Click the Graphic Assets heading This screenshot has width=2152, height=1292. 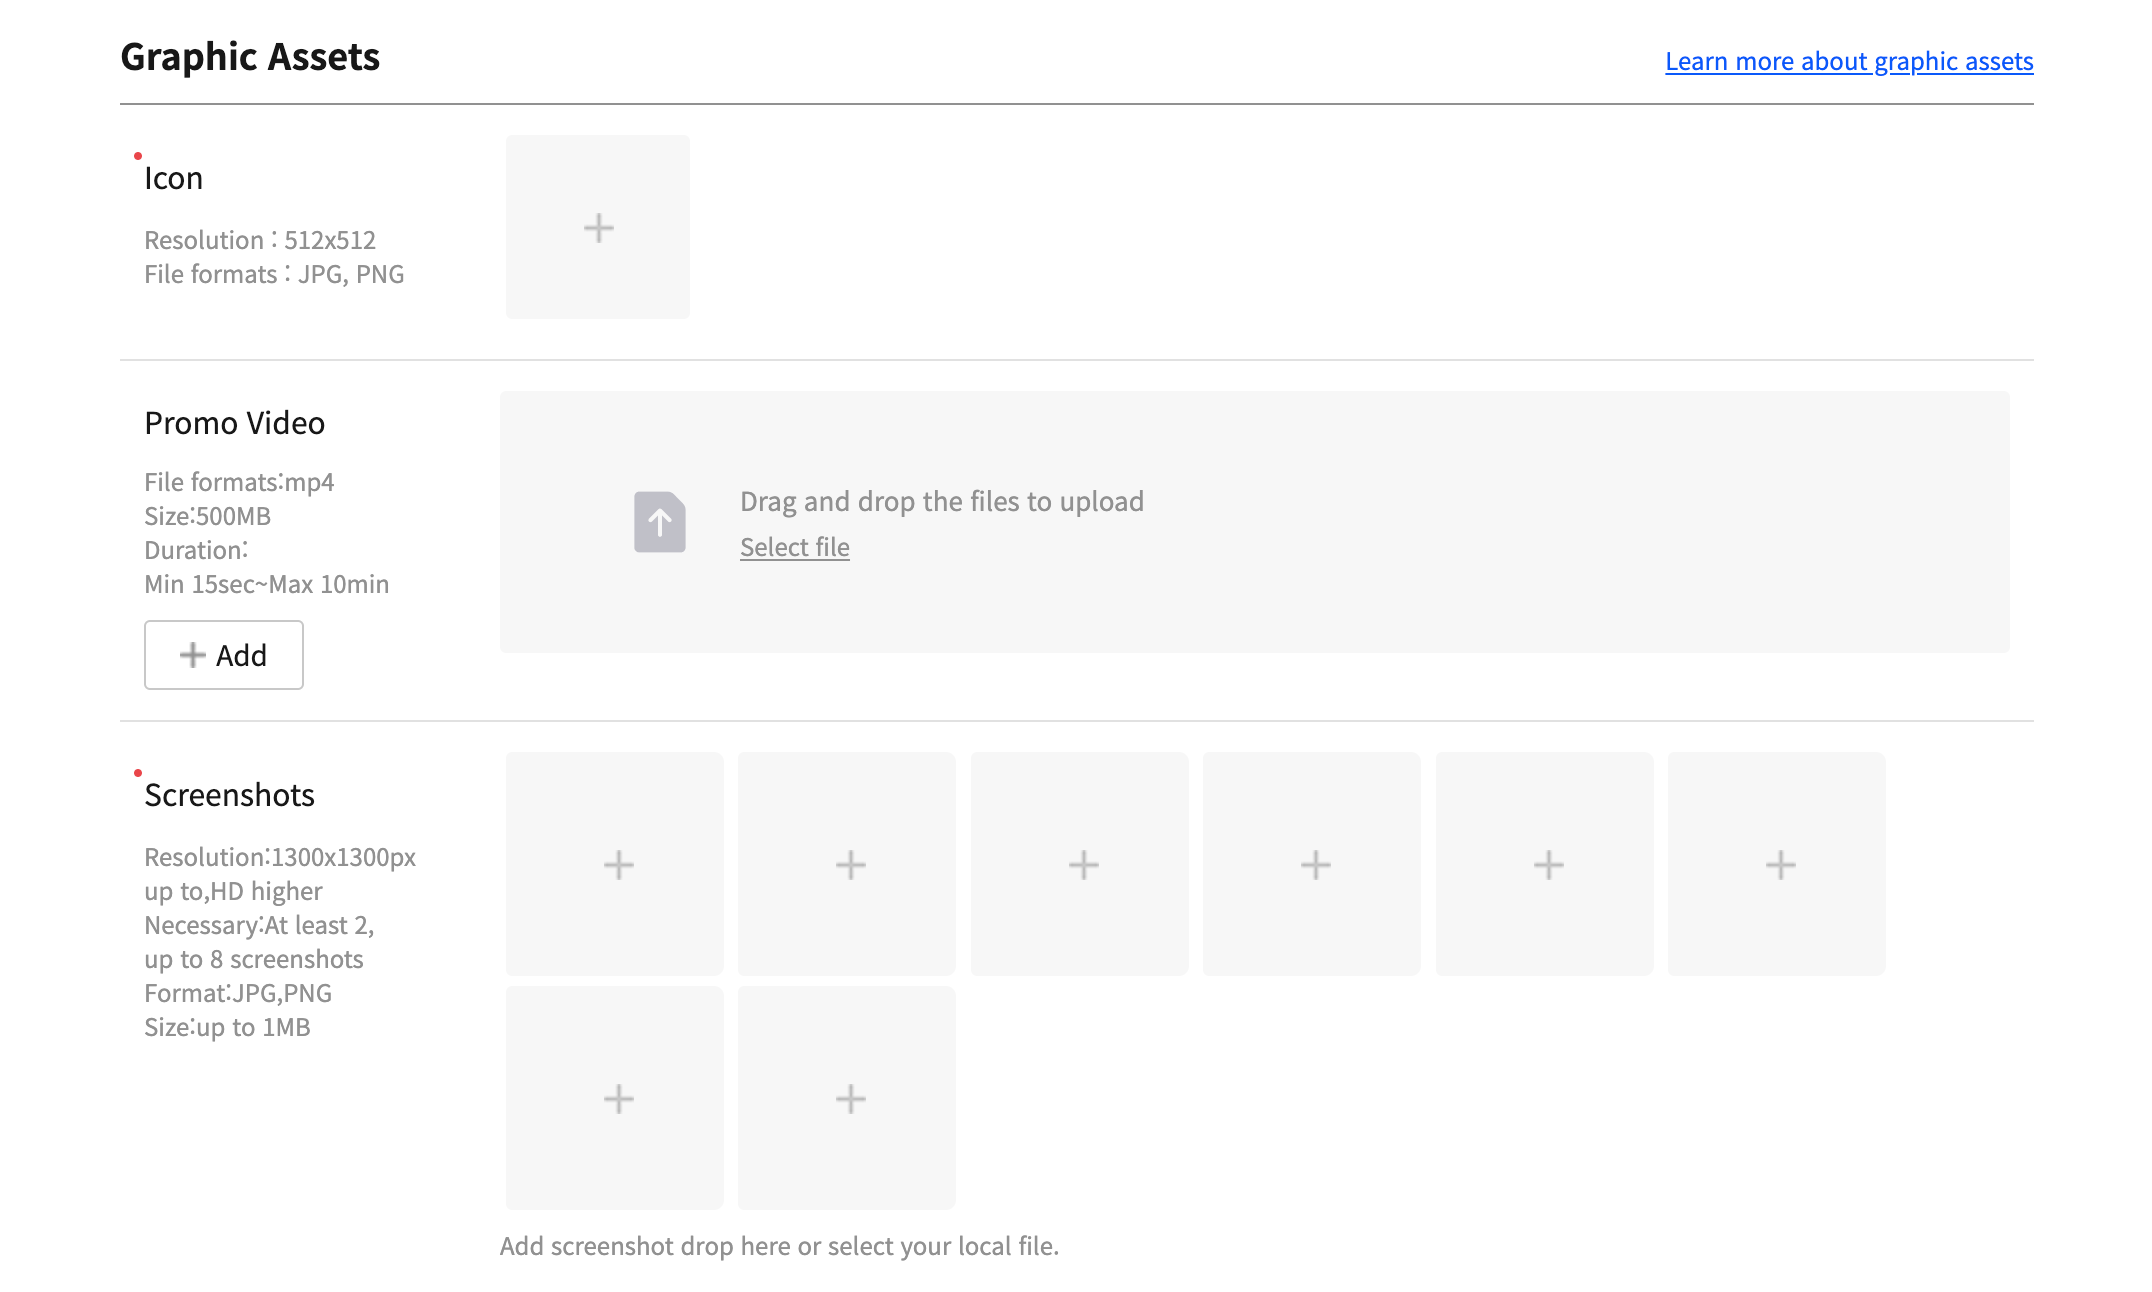[x=250, y=57]
